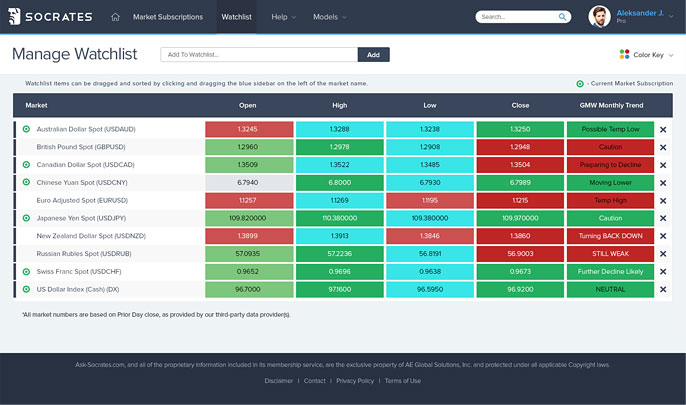Remove Australian Dollar Spot row
The height and width of the screenshot is (405, 686).
pyautogui.click(x=663, y=129)
